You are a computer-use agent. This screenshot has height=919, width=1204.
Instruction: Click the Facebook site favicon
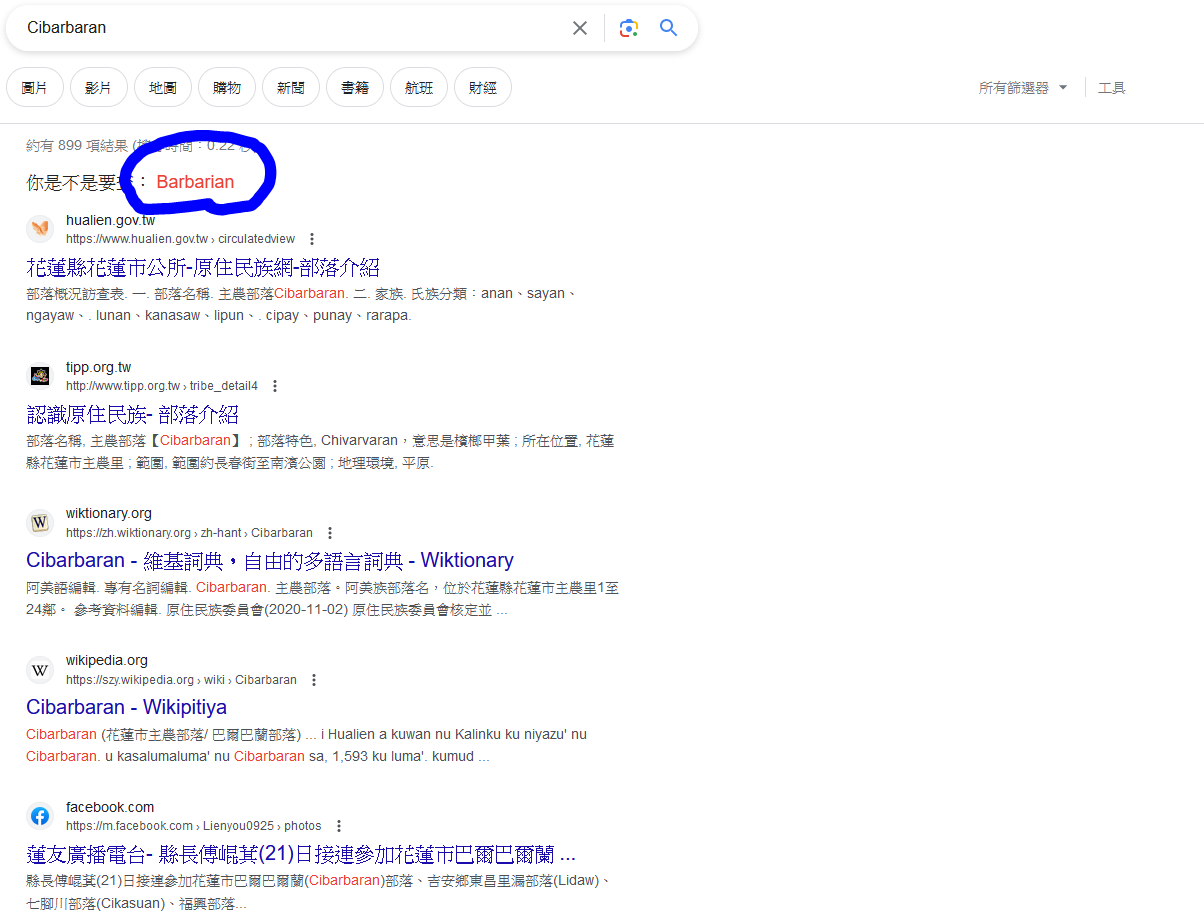click(40, 817)
